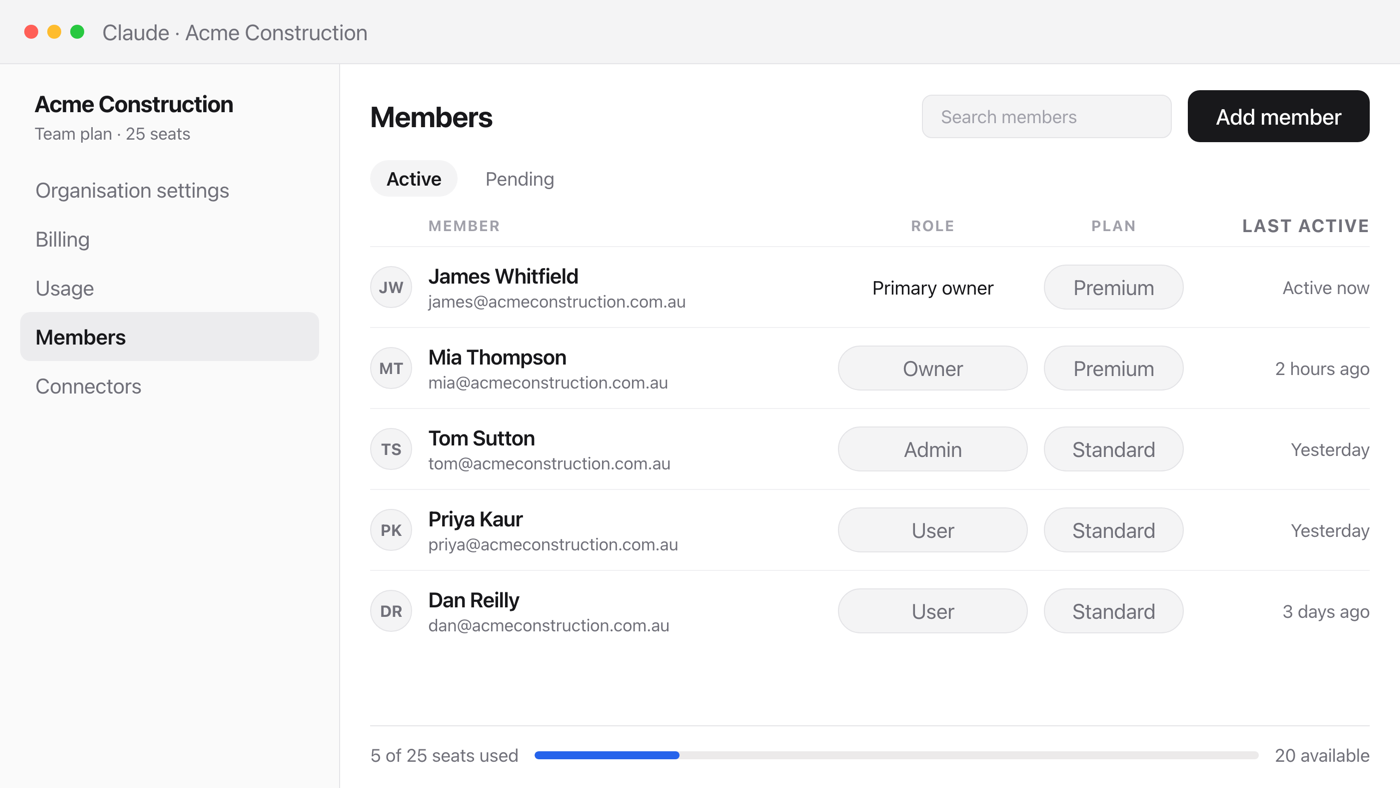Click the 20 available text
This screenshot has width=1400, height=788.
1322,756
